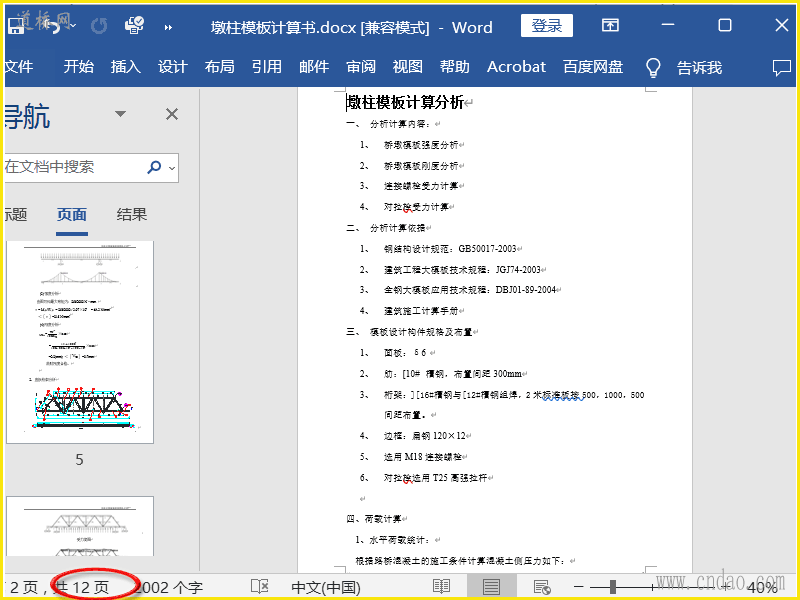
Task: Click the print preview icon in title bar
Action: coord(134,26)
